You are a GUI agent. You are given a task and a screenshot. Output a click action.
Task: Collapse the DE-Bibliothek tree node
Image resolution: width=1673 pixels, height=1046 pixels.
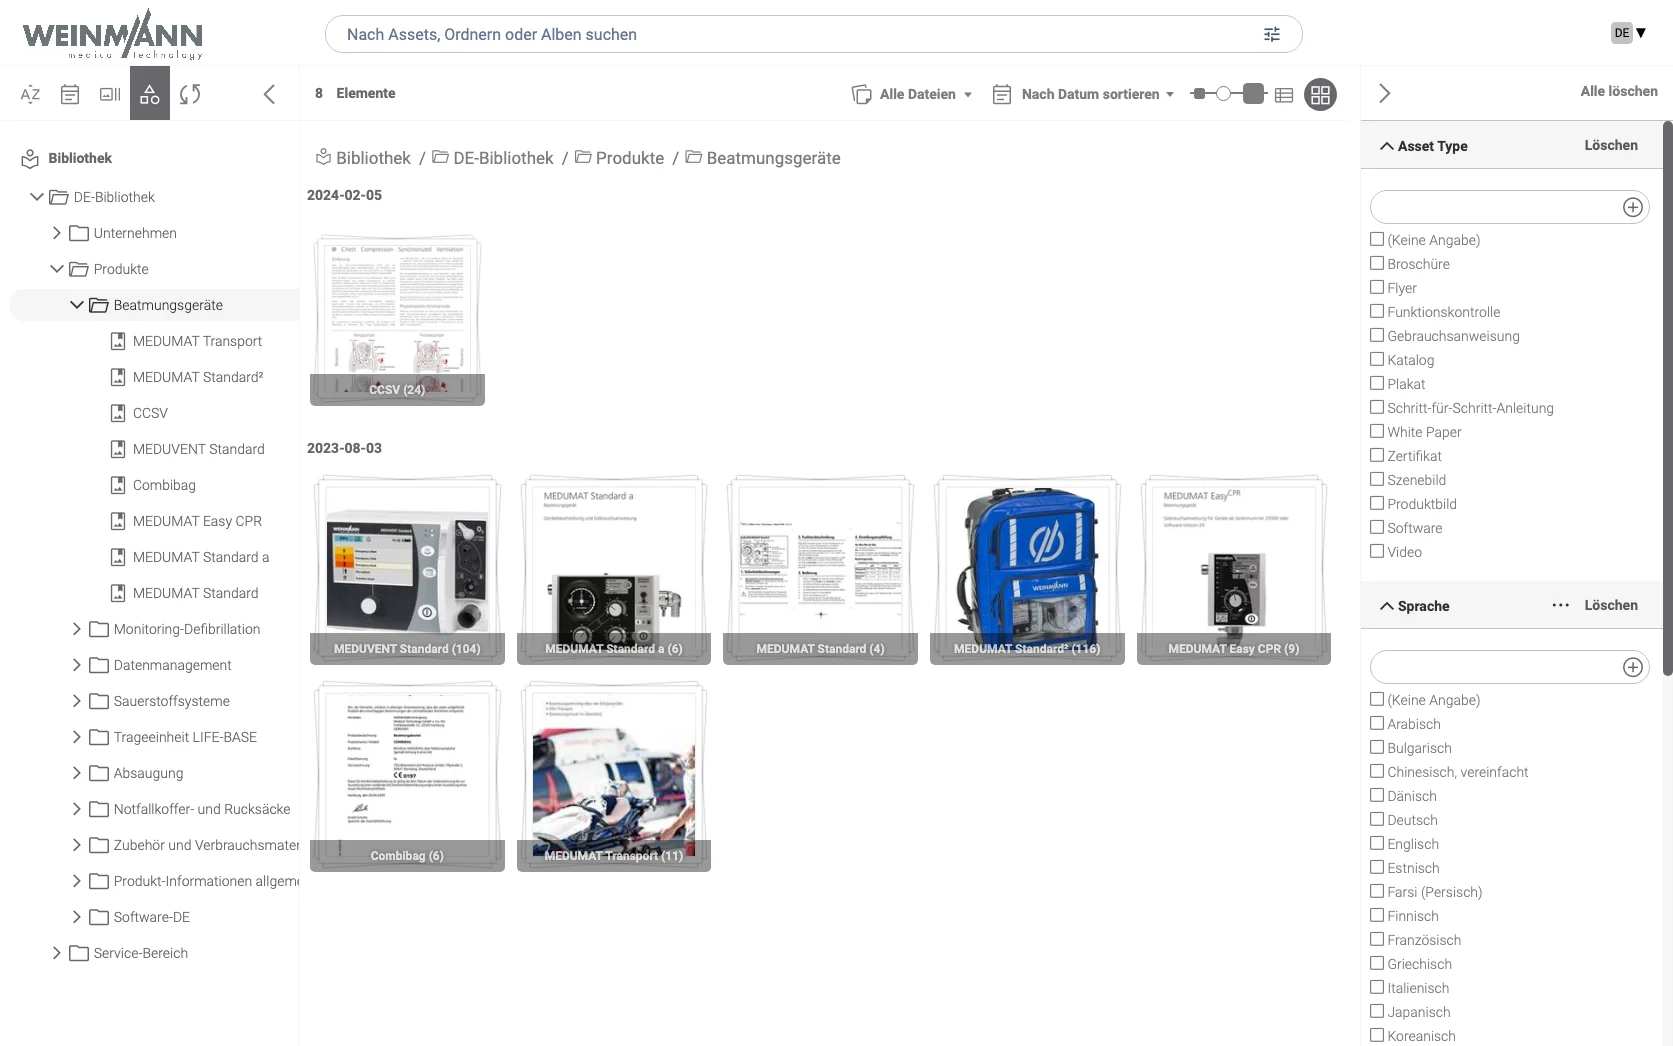[37, 197]
